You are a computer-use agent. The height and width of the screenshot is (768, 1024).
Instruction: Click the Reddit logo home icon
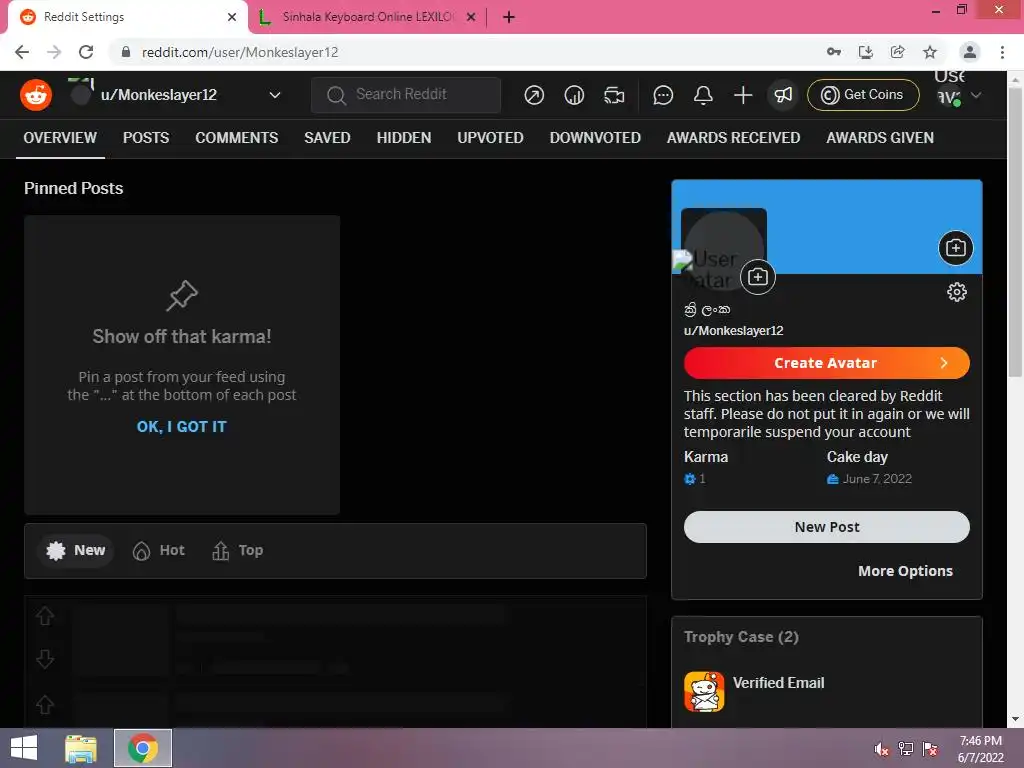tap(36, 95)
